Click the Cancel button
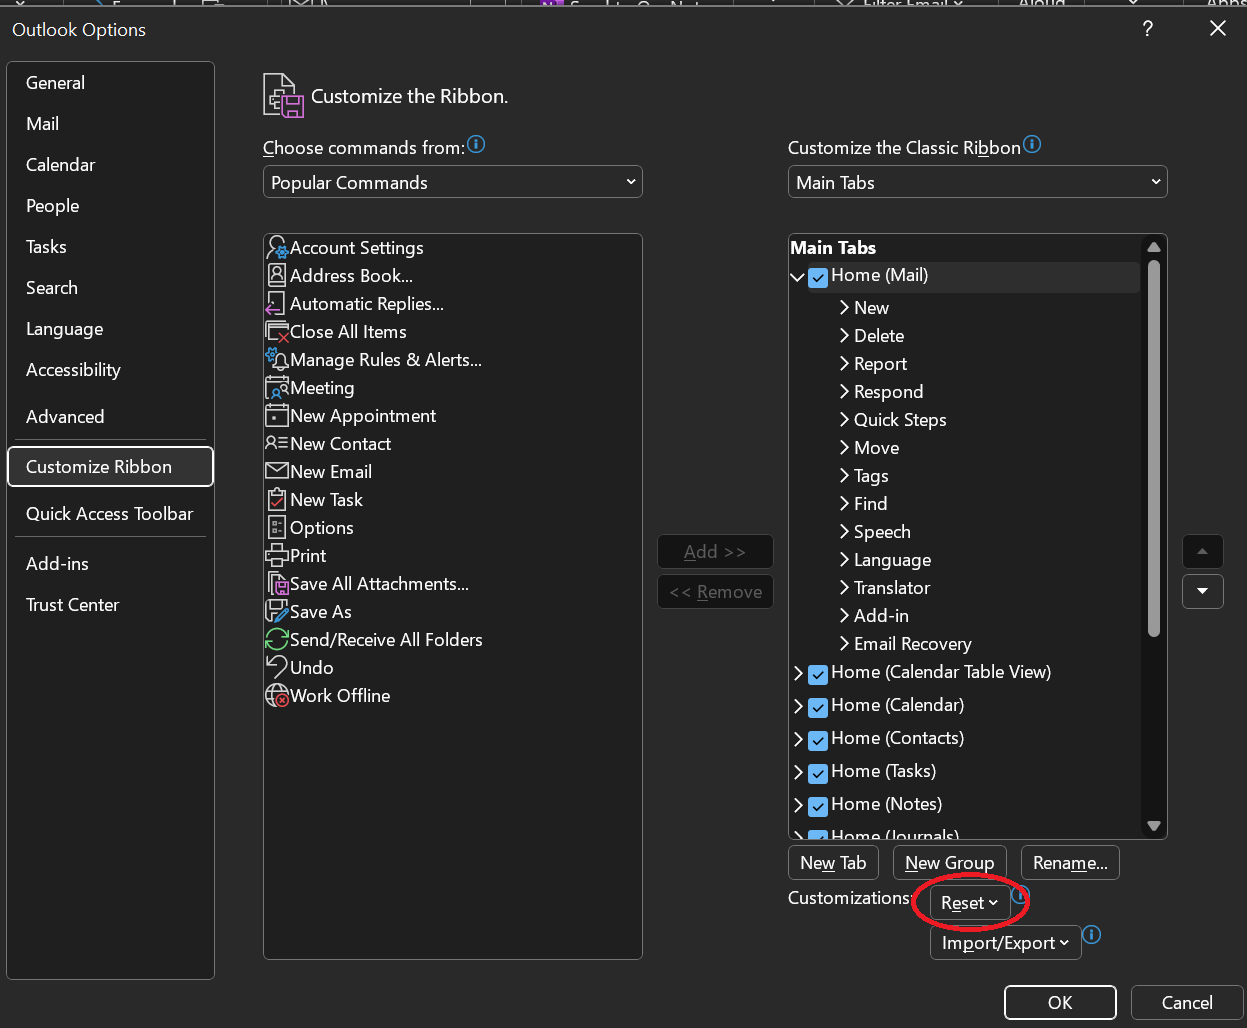 pos(1187,1003)
